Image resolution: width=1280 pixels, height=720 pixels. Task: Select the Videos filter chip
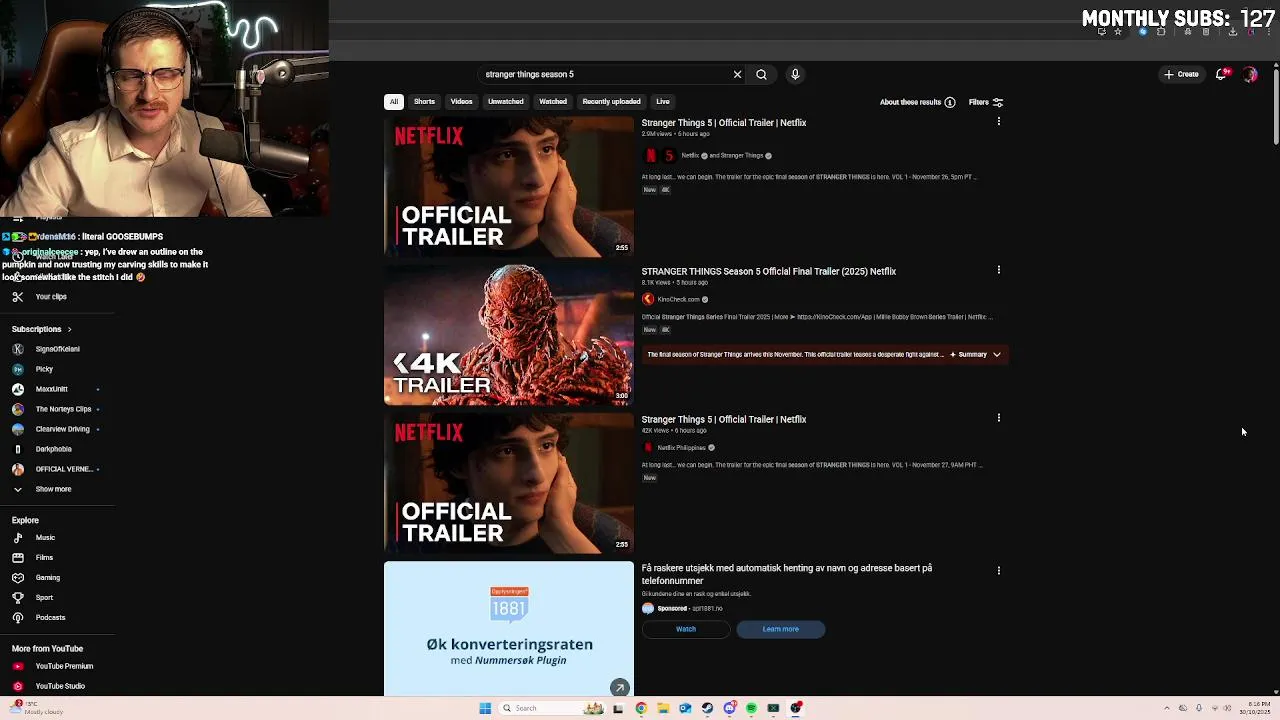461,101
